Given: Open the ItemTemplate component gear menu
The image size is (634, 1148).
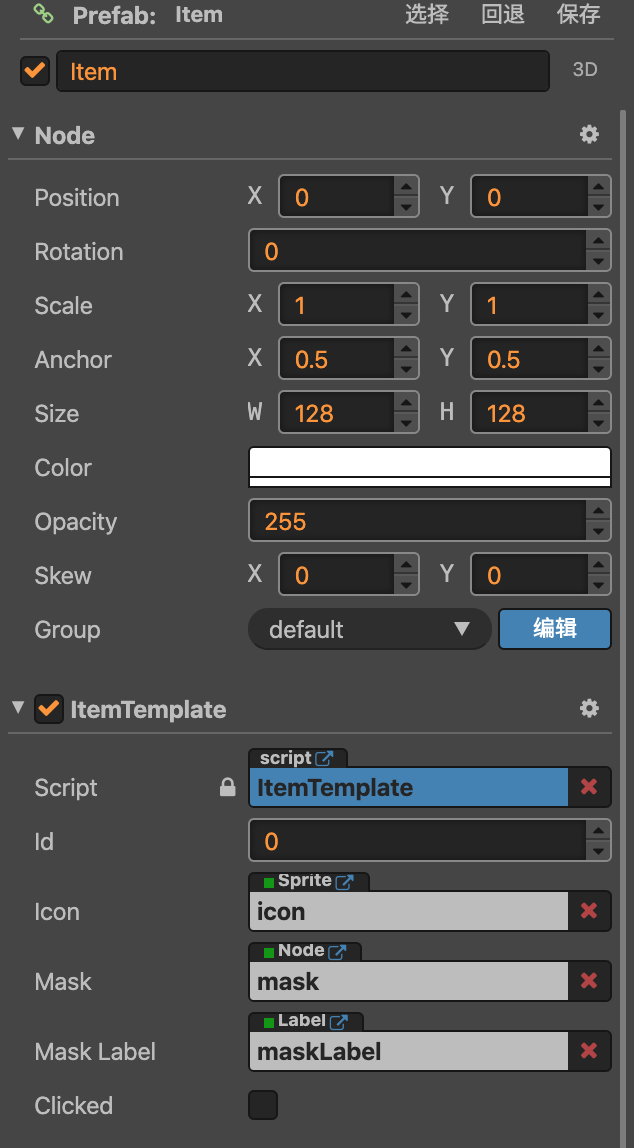Looking at the screenshot, I should coord(590,708).
